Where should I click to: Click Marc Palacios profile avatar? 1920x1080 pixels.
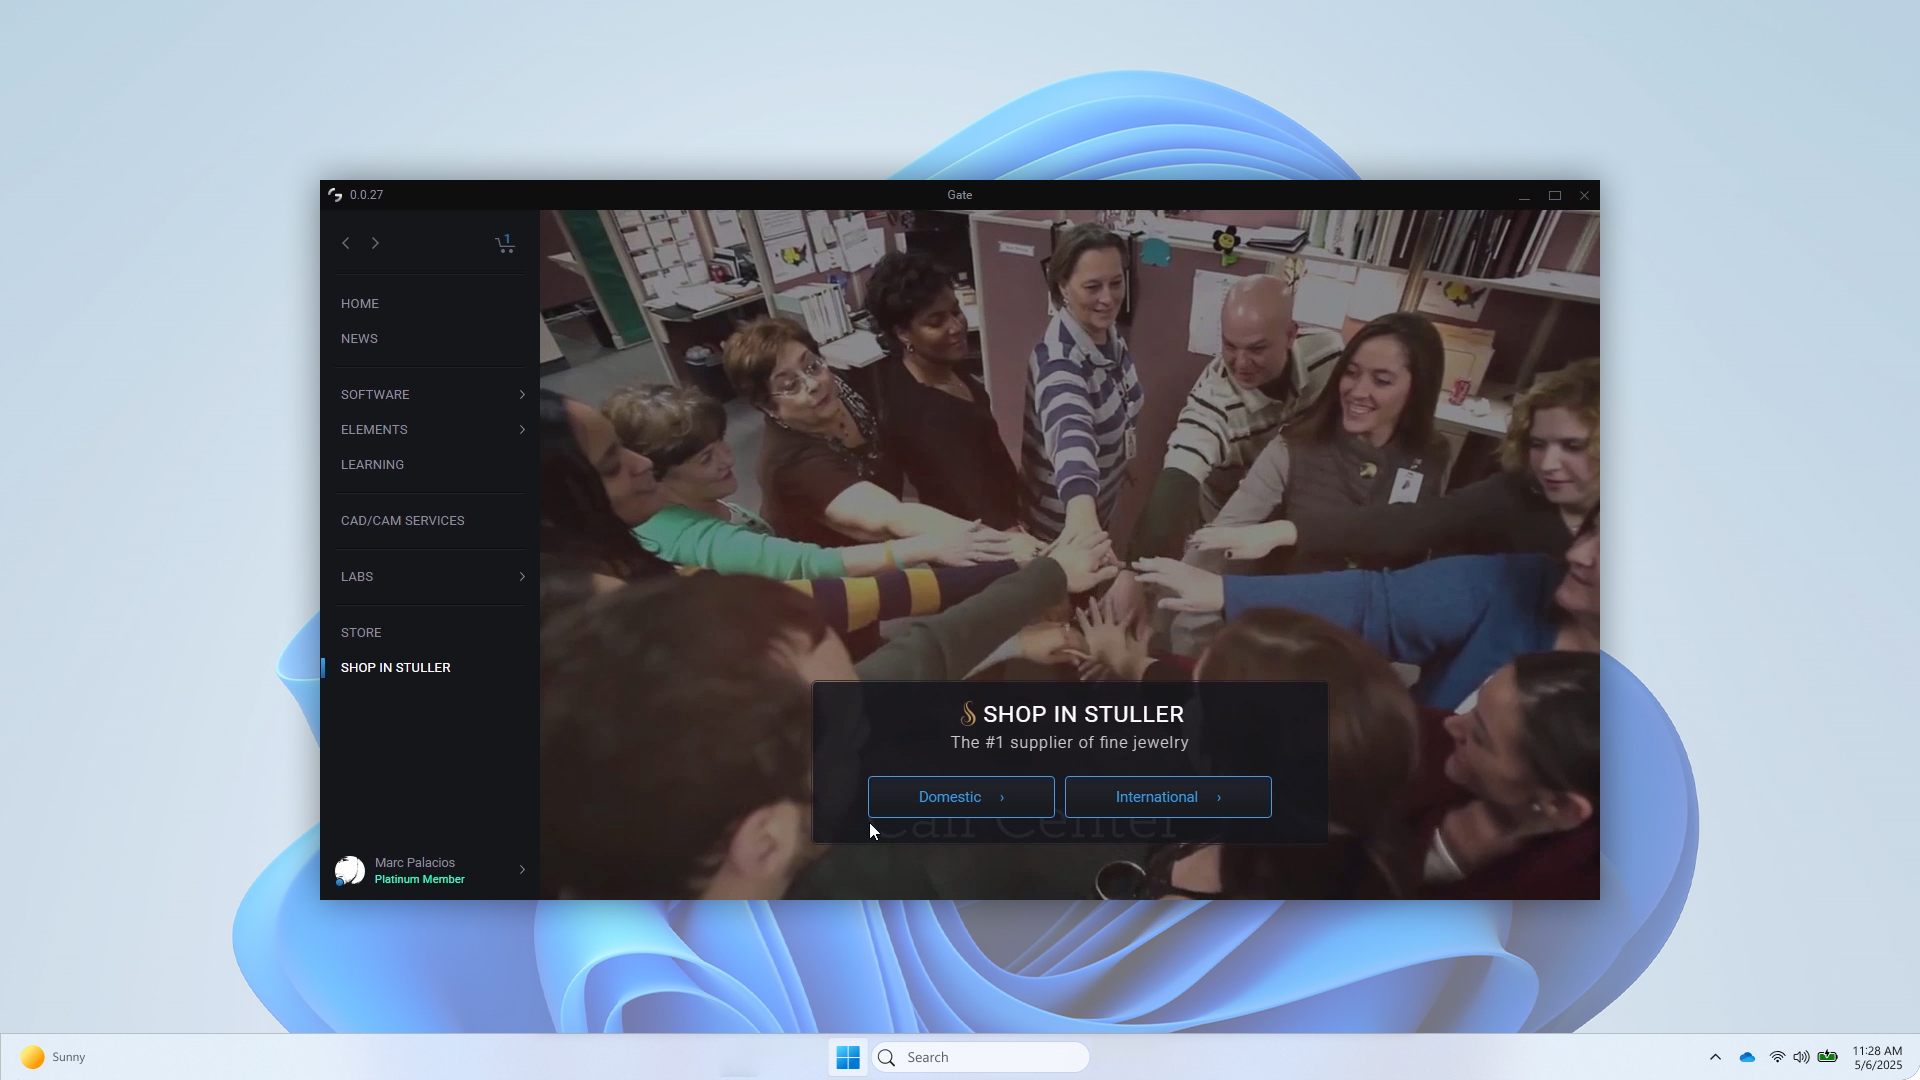pyautogui.click(x=350, y=870)
